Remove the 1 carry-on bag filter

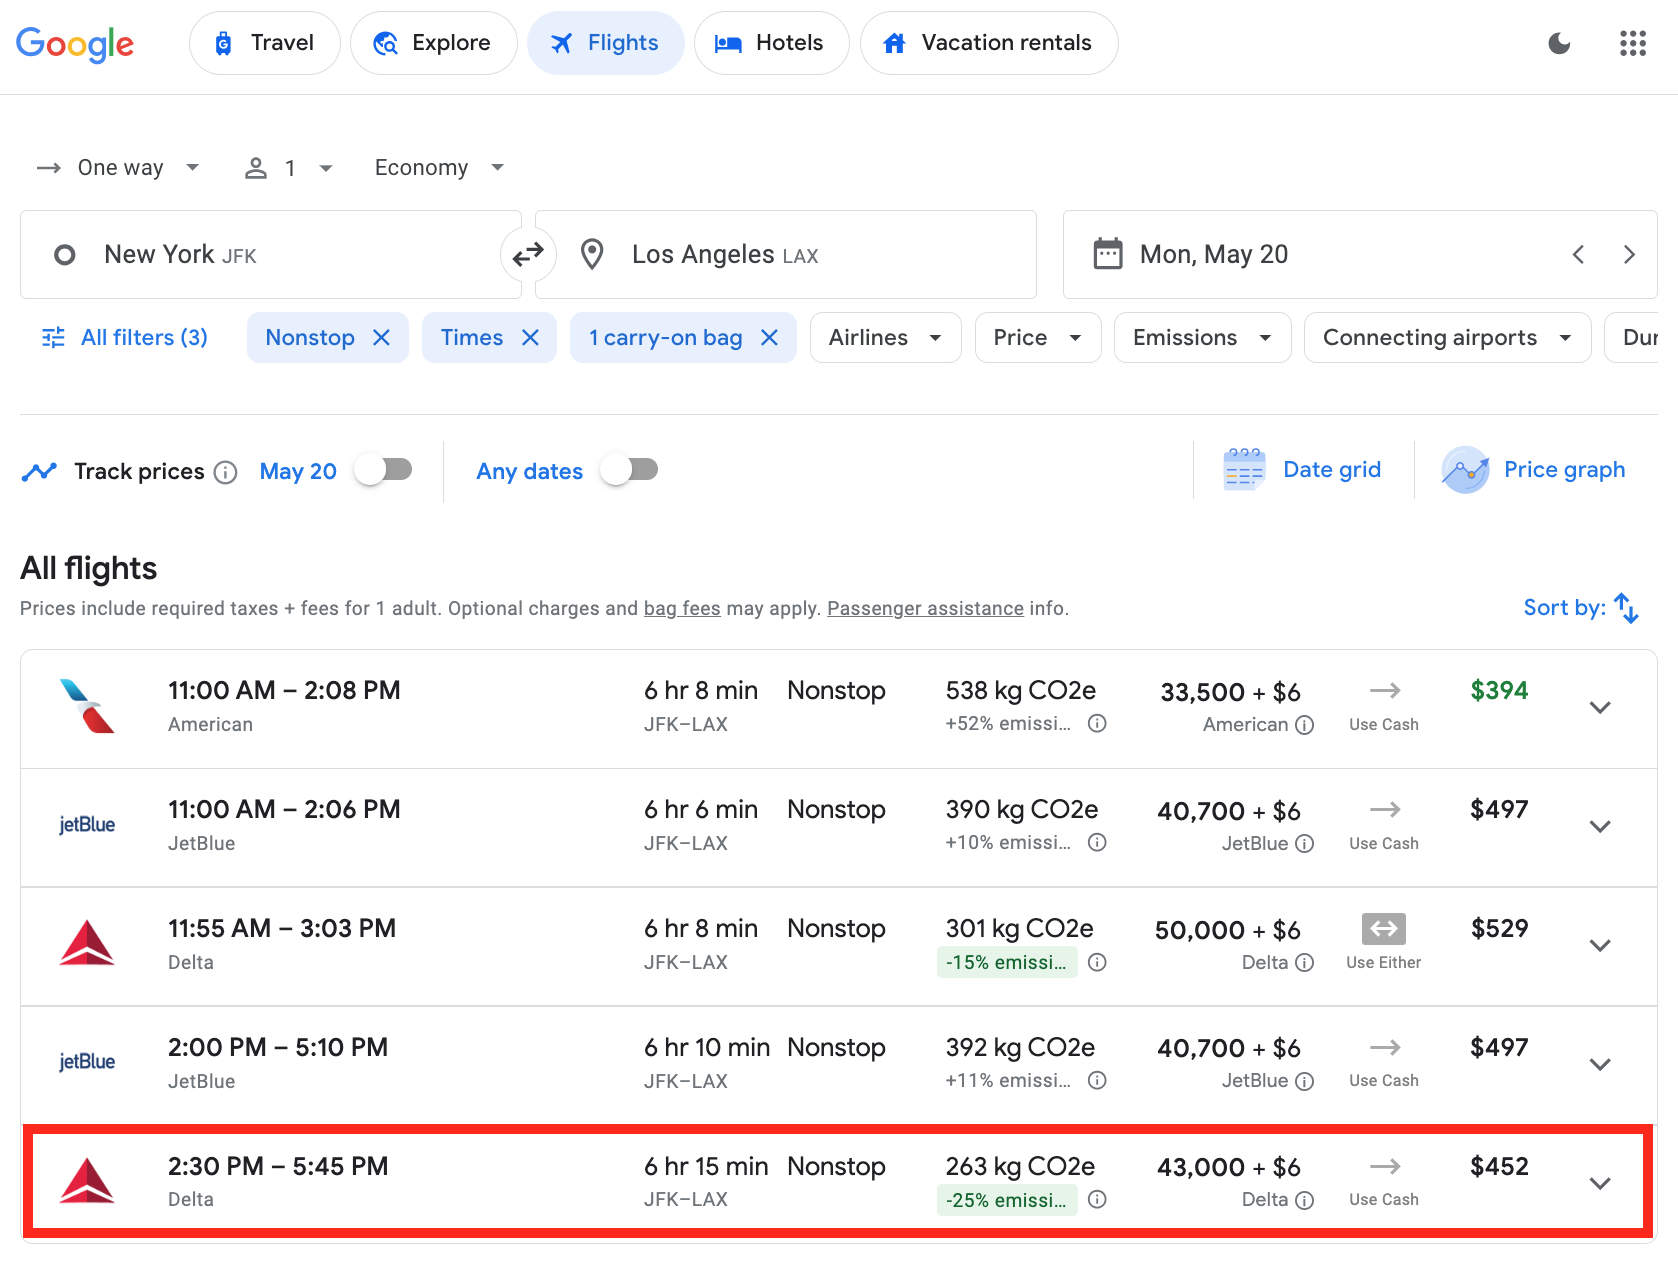769,338
